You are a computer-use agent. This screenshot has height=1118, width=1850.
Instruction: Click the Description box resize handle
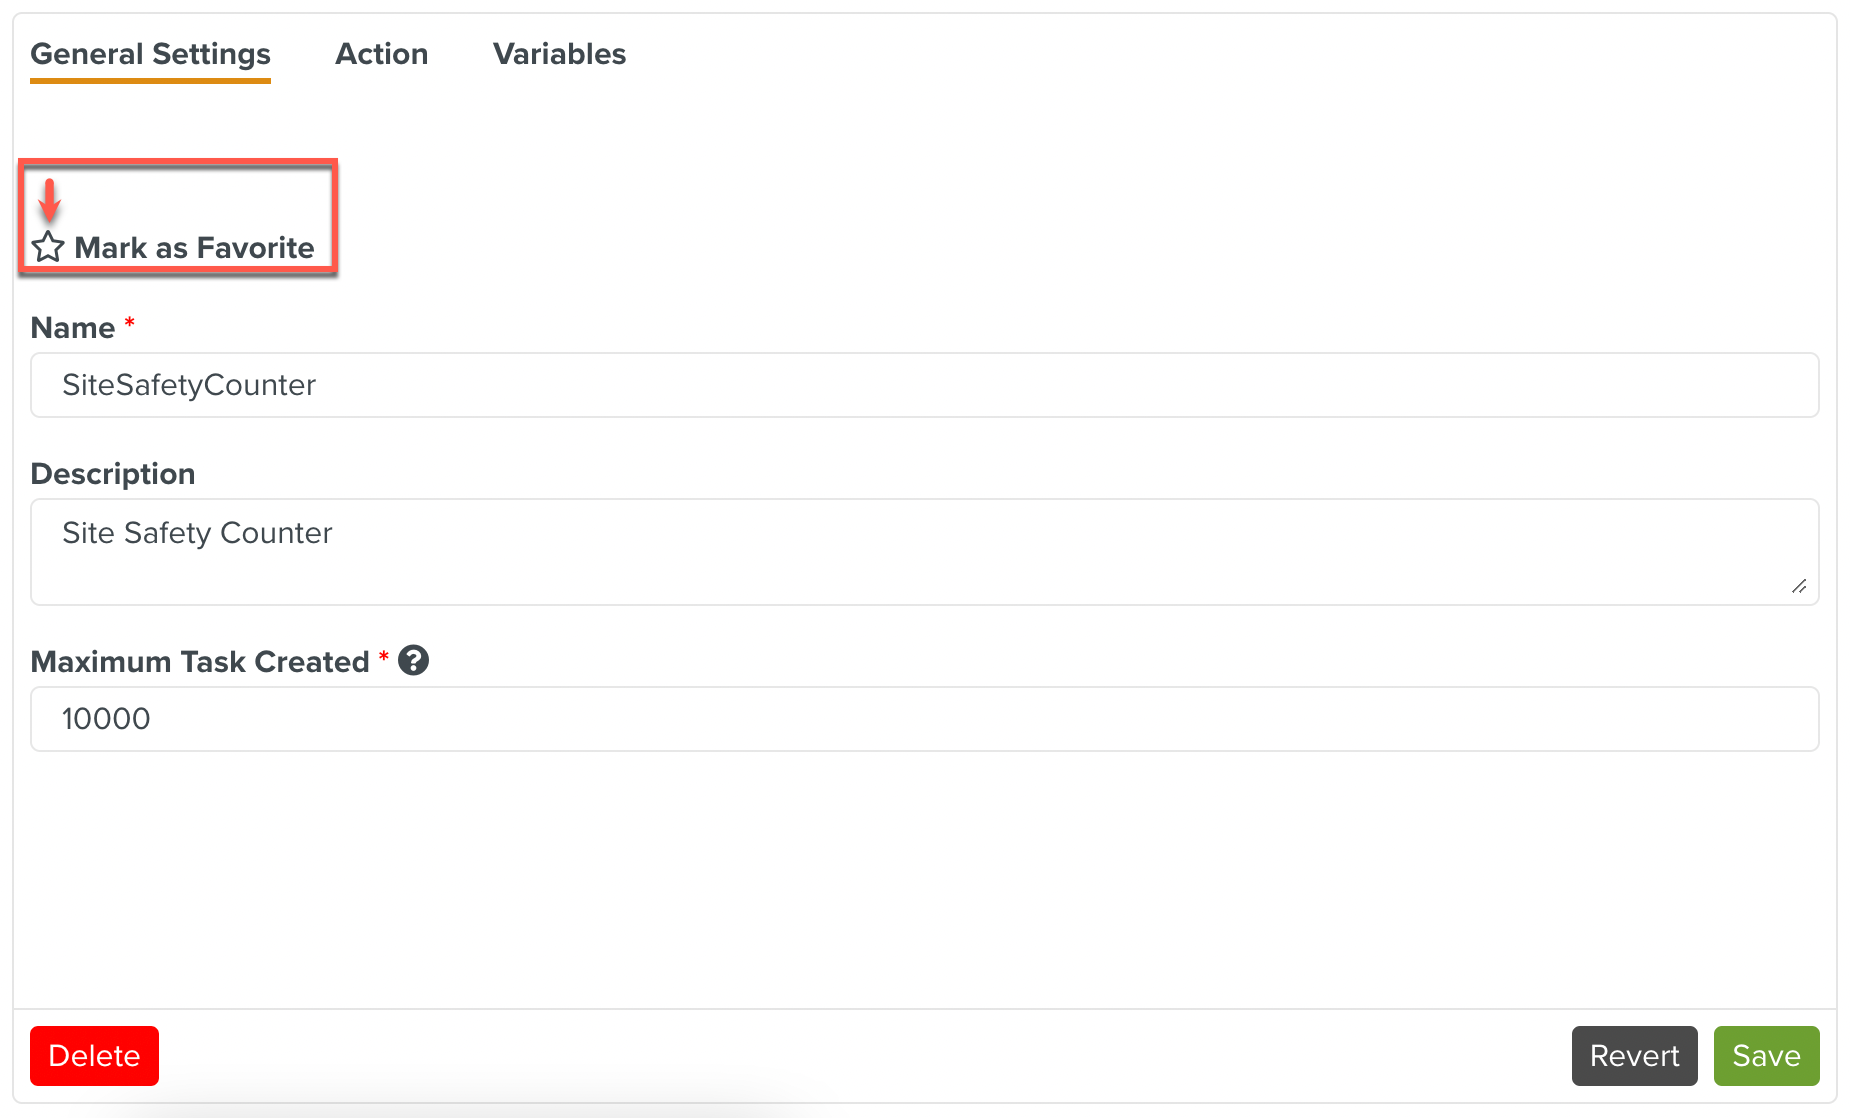[1798, 586]
